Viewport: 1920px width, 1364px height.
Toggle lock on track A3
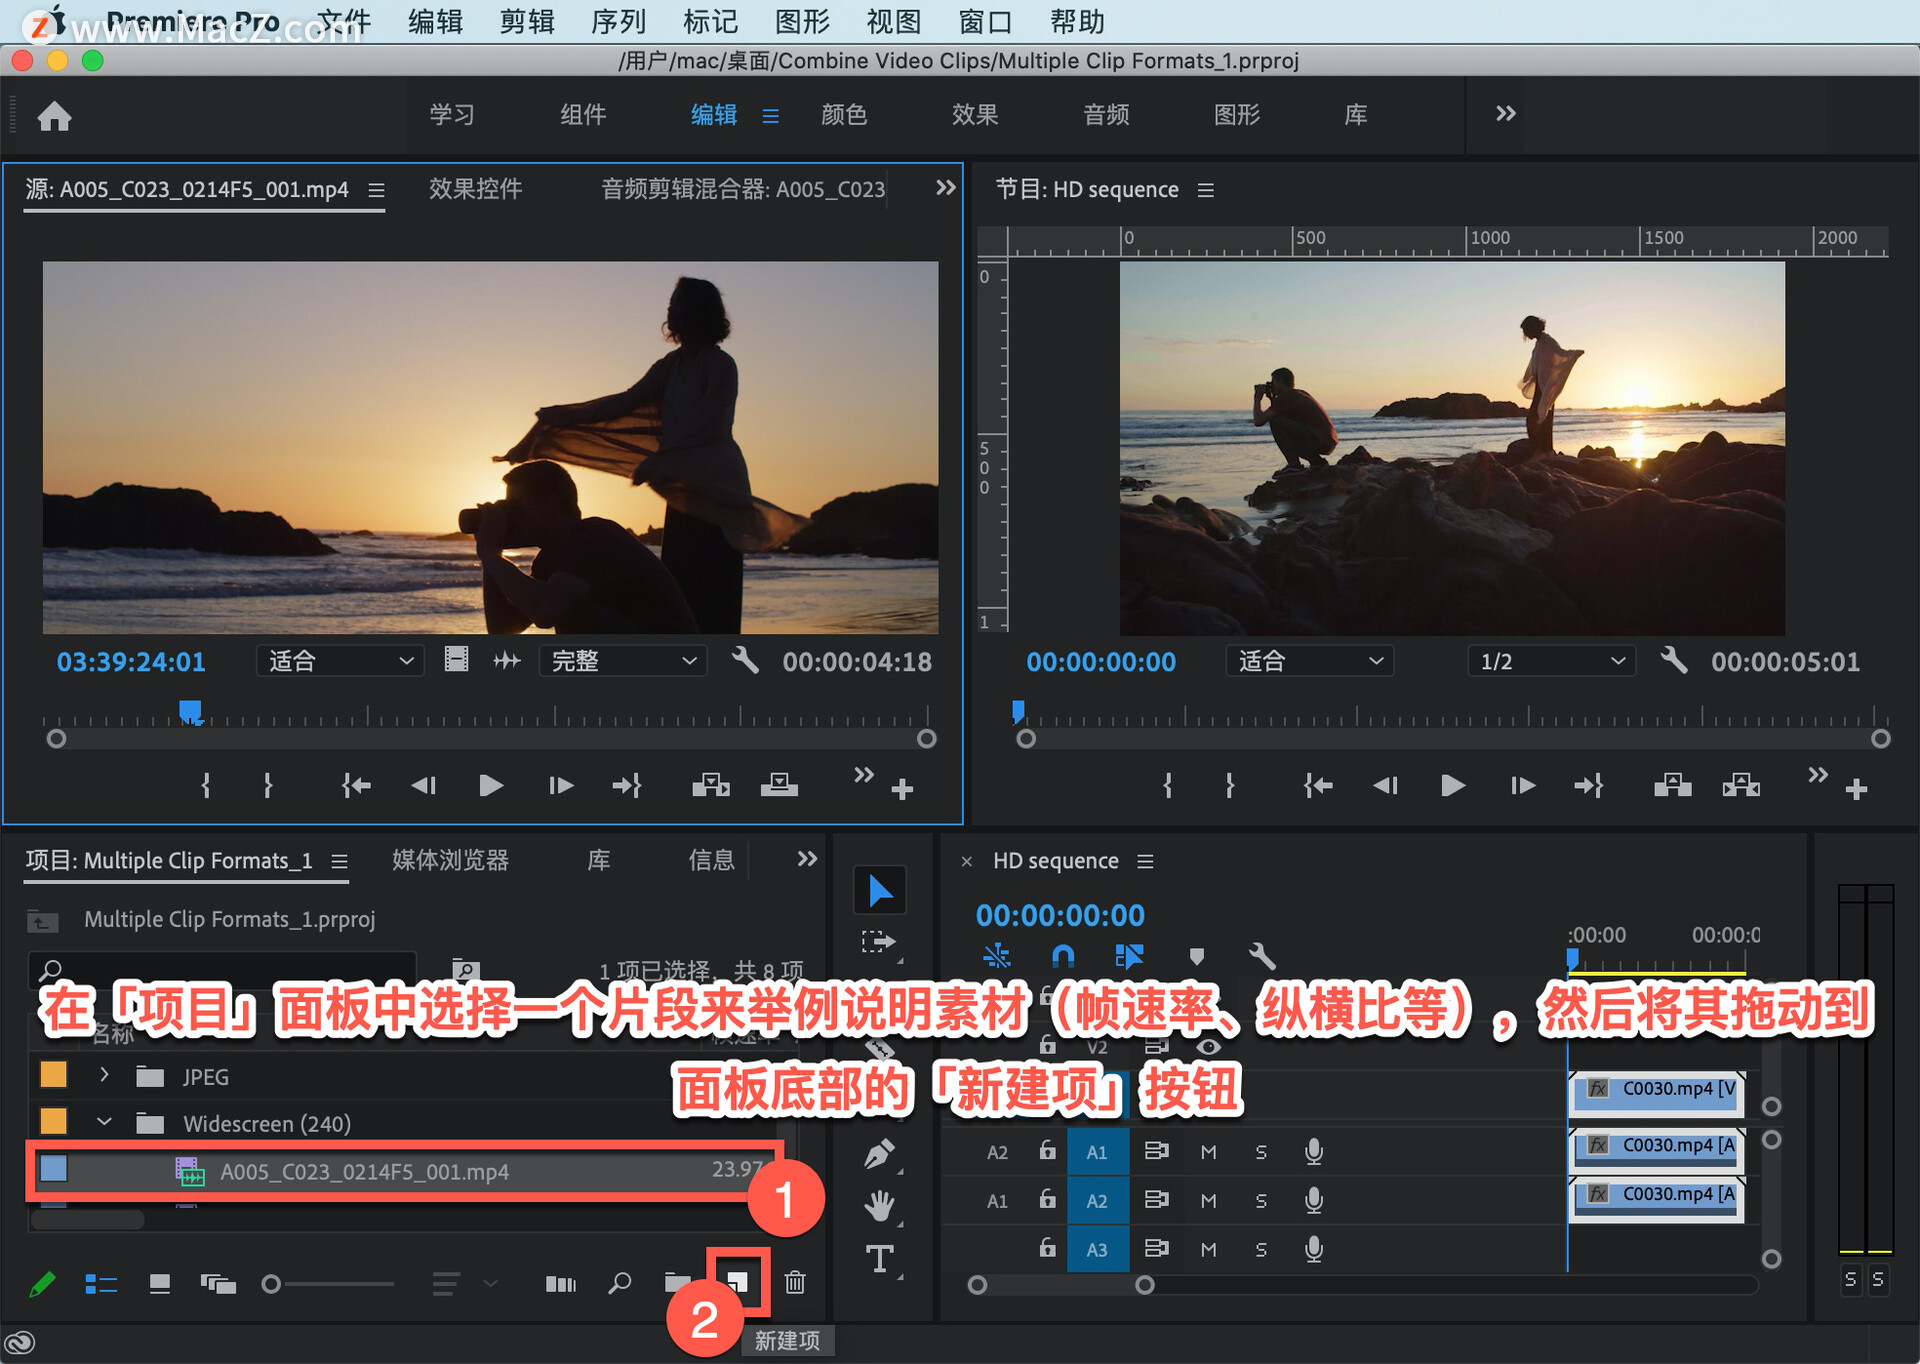tap(1047, 1249)
